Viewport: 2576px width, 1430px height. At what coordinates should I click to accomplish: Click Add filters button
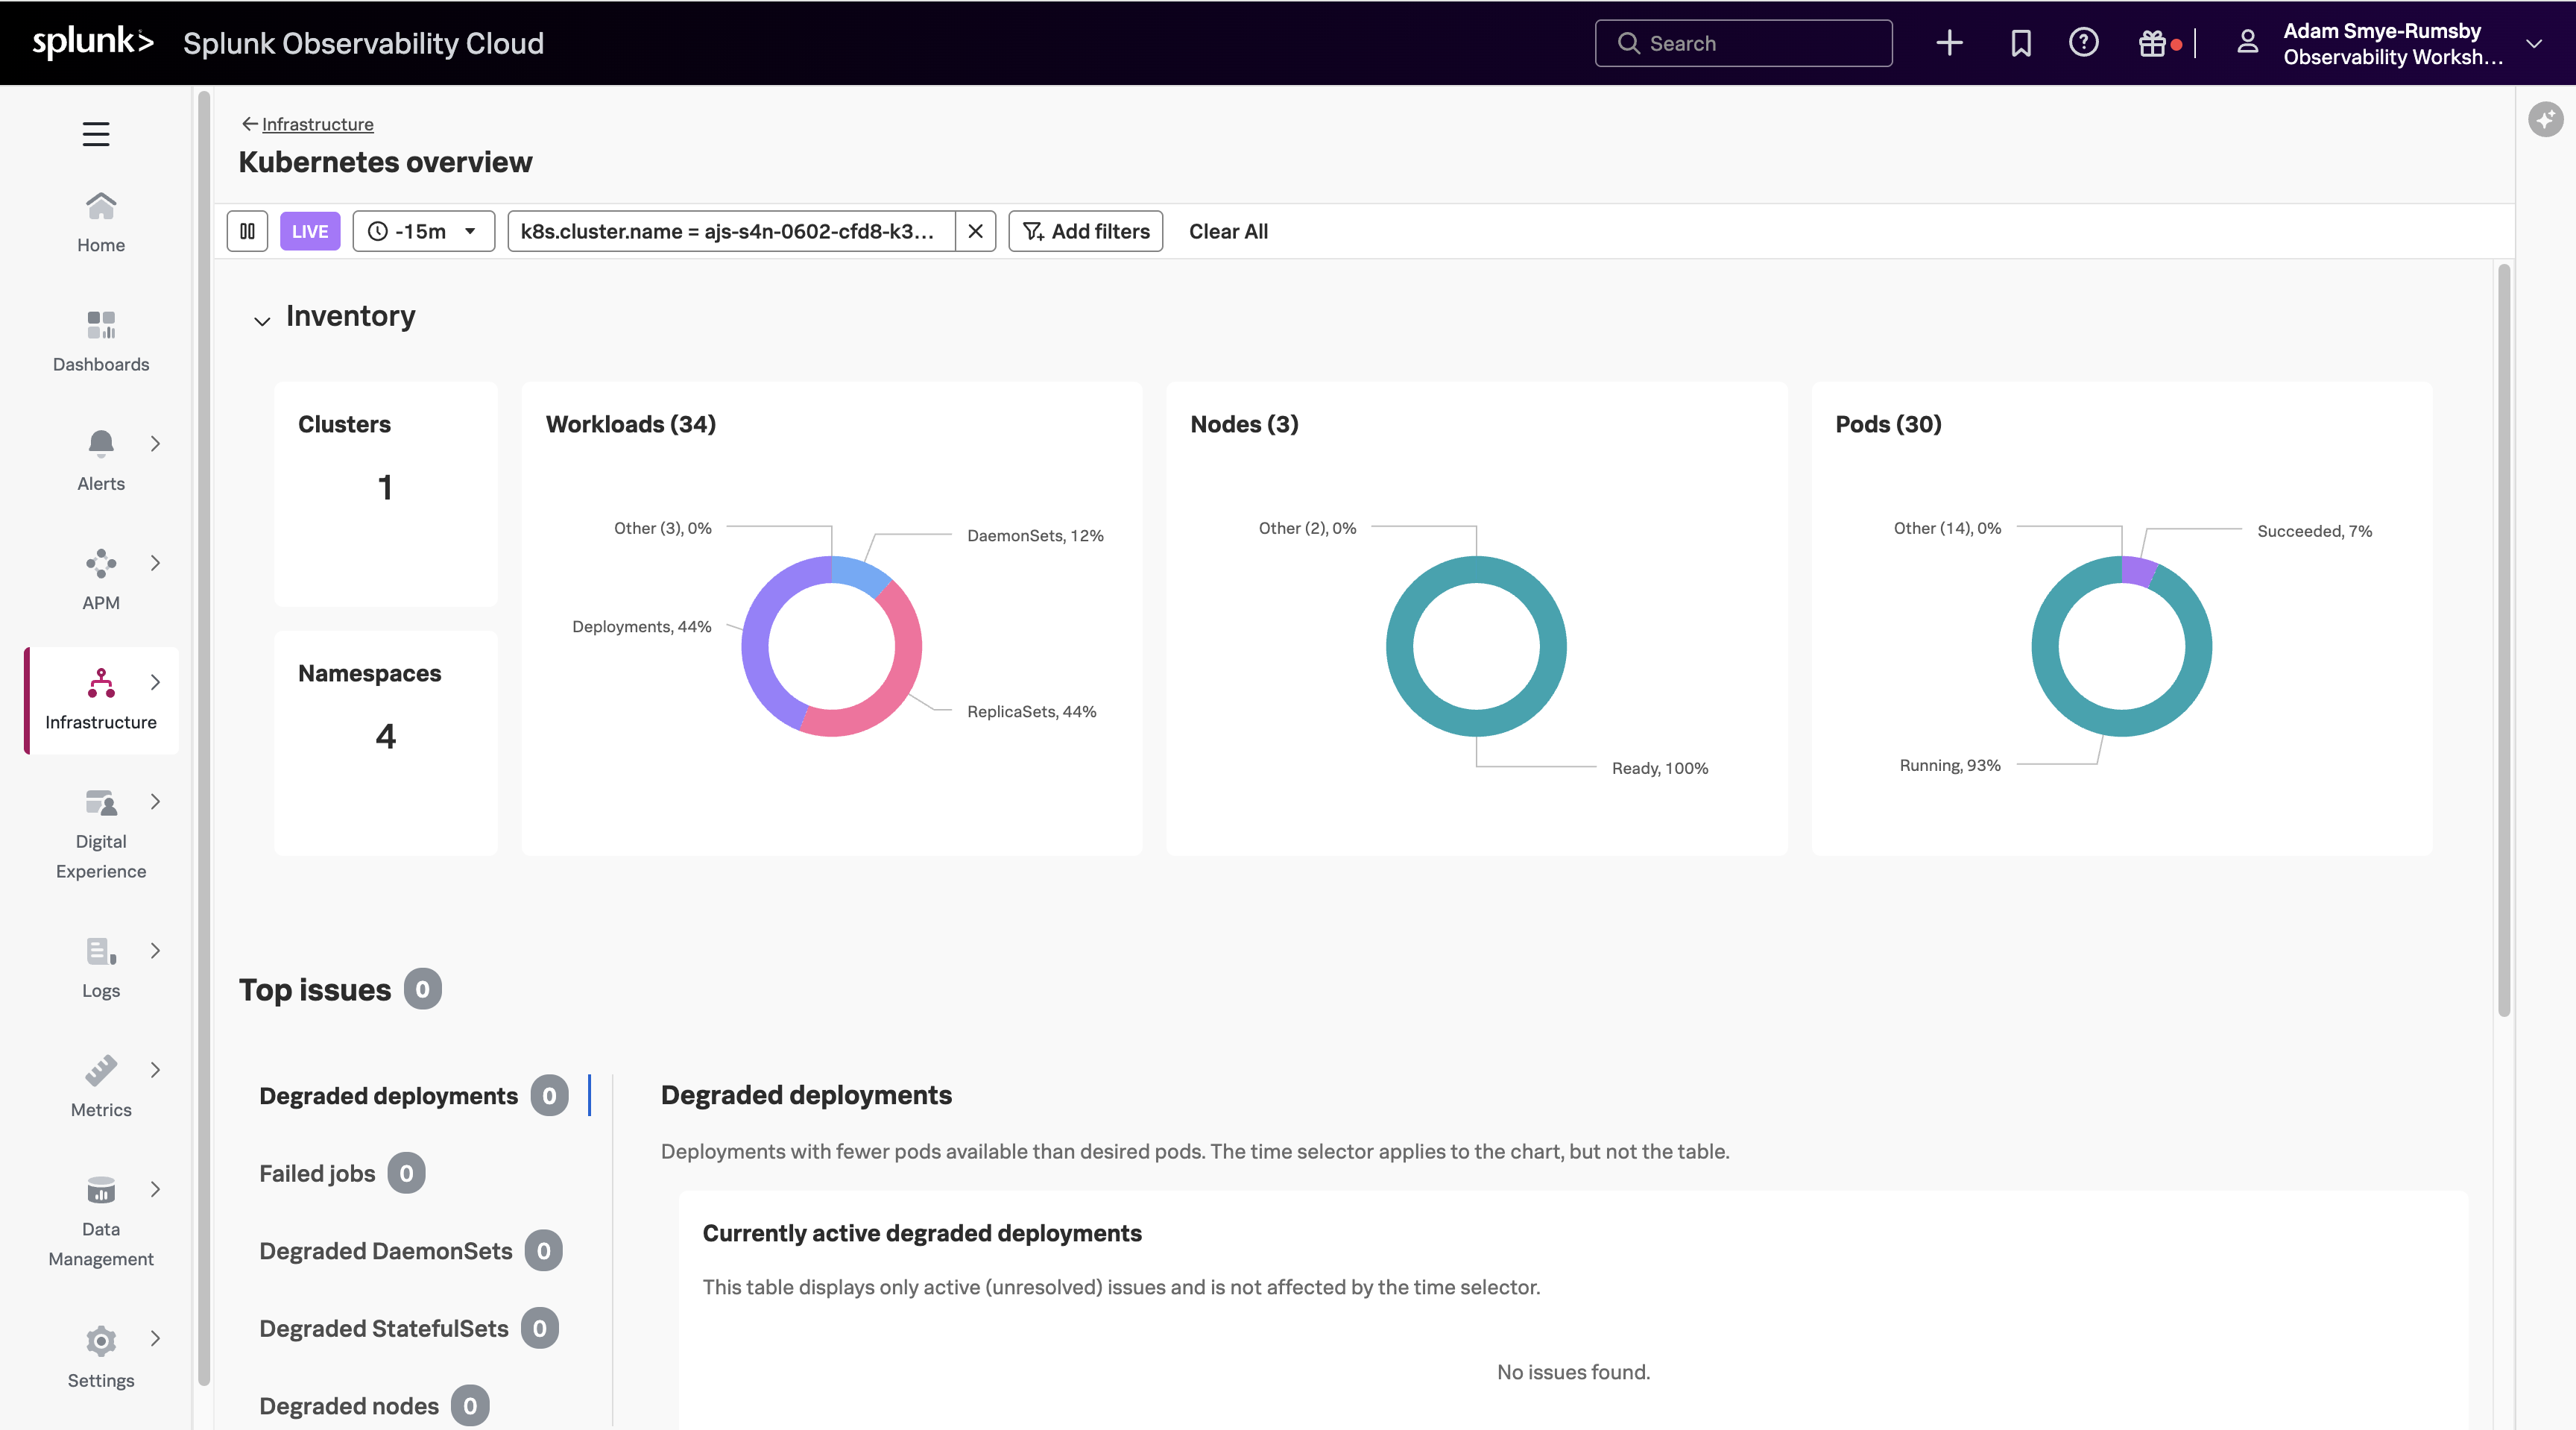(x=1086, y=231)
